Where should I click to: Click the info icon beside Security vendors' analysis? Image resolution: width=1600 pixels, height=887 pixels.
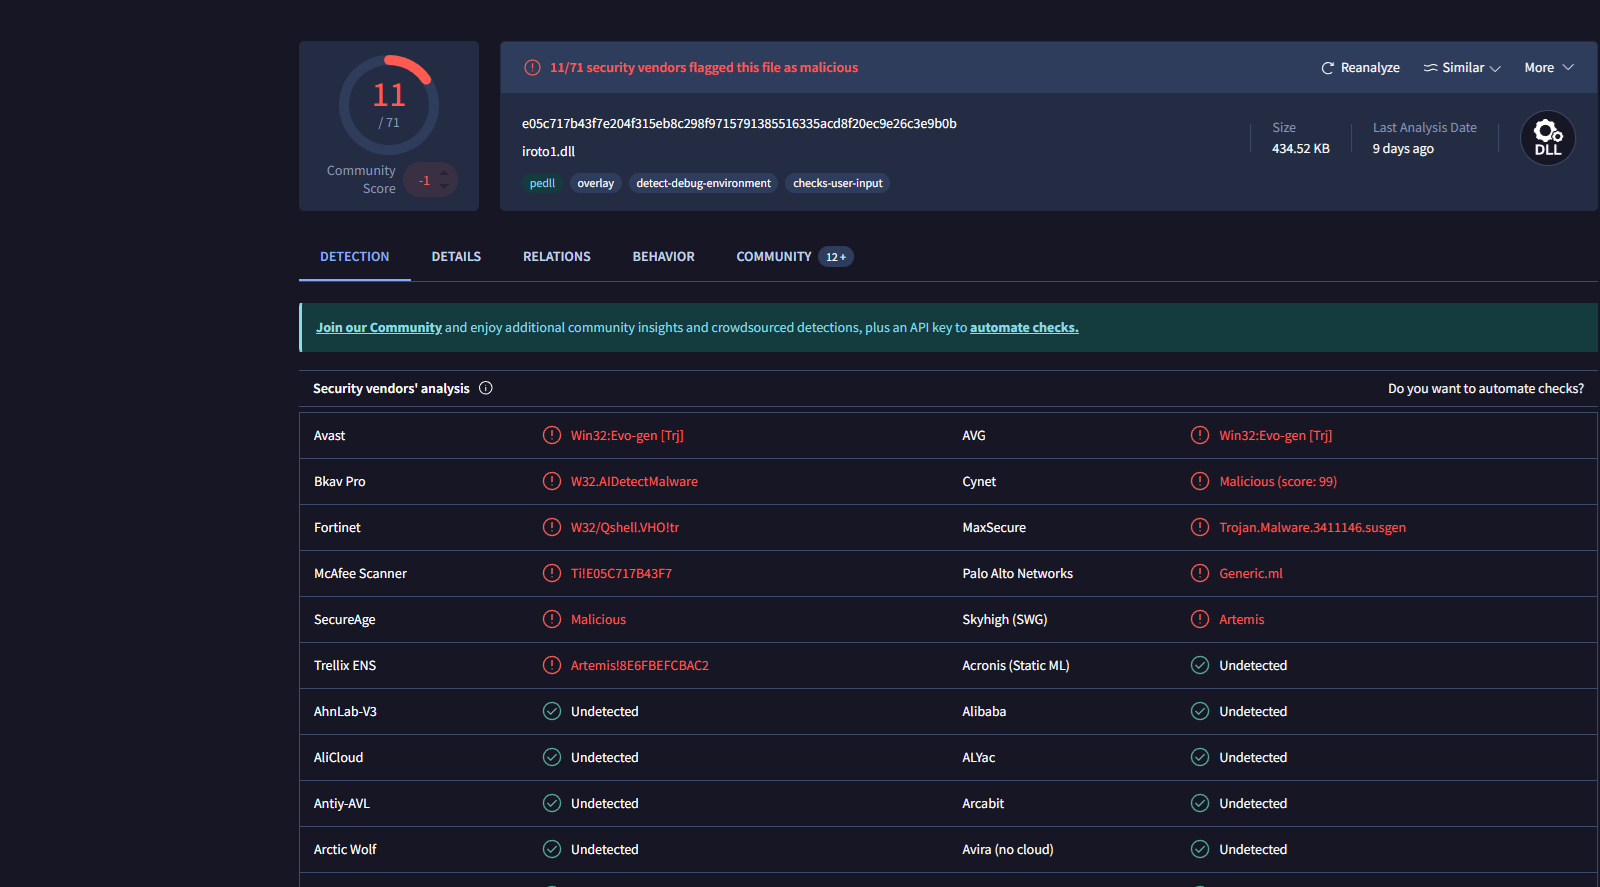coord(486,388)
